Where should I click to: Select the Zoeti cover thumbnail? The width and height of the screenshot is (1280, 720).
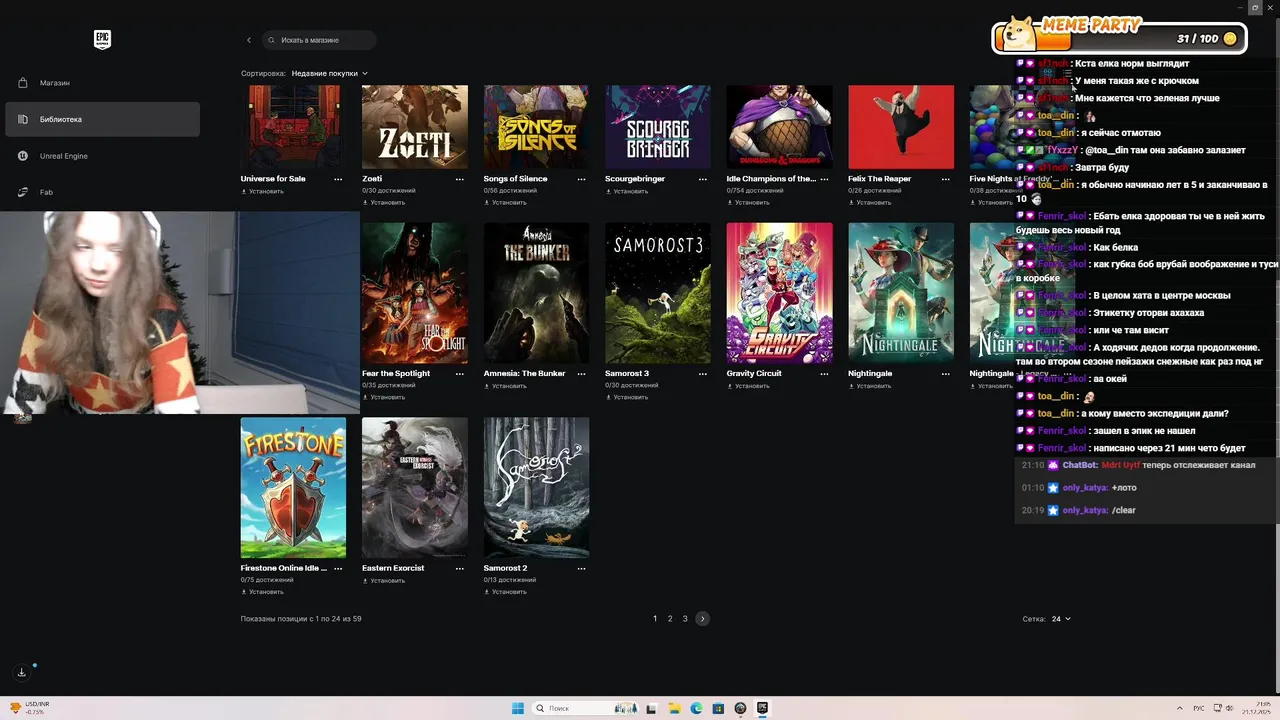[x=415, y=127]
